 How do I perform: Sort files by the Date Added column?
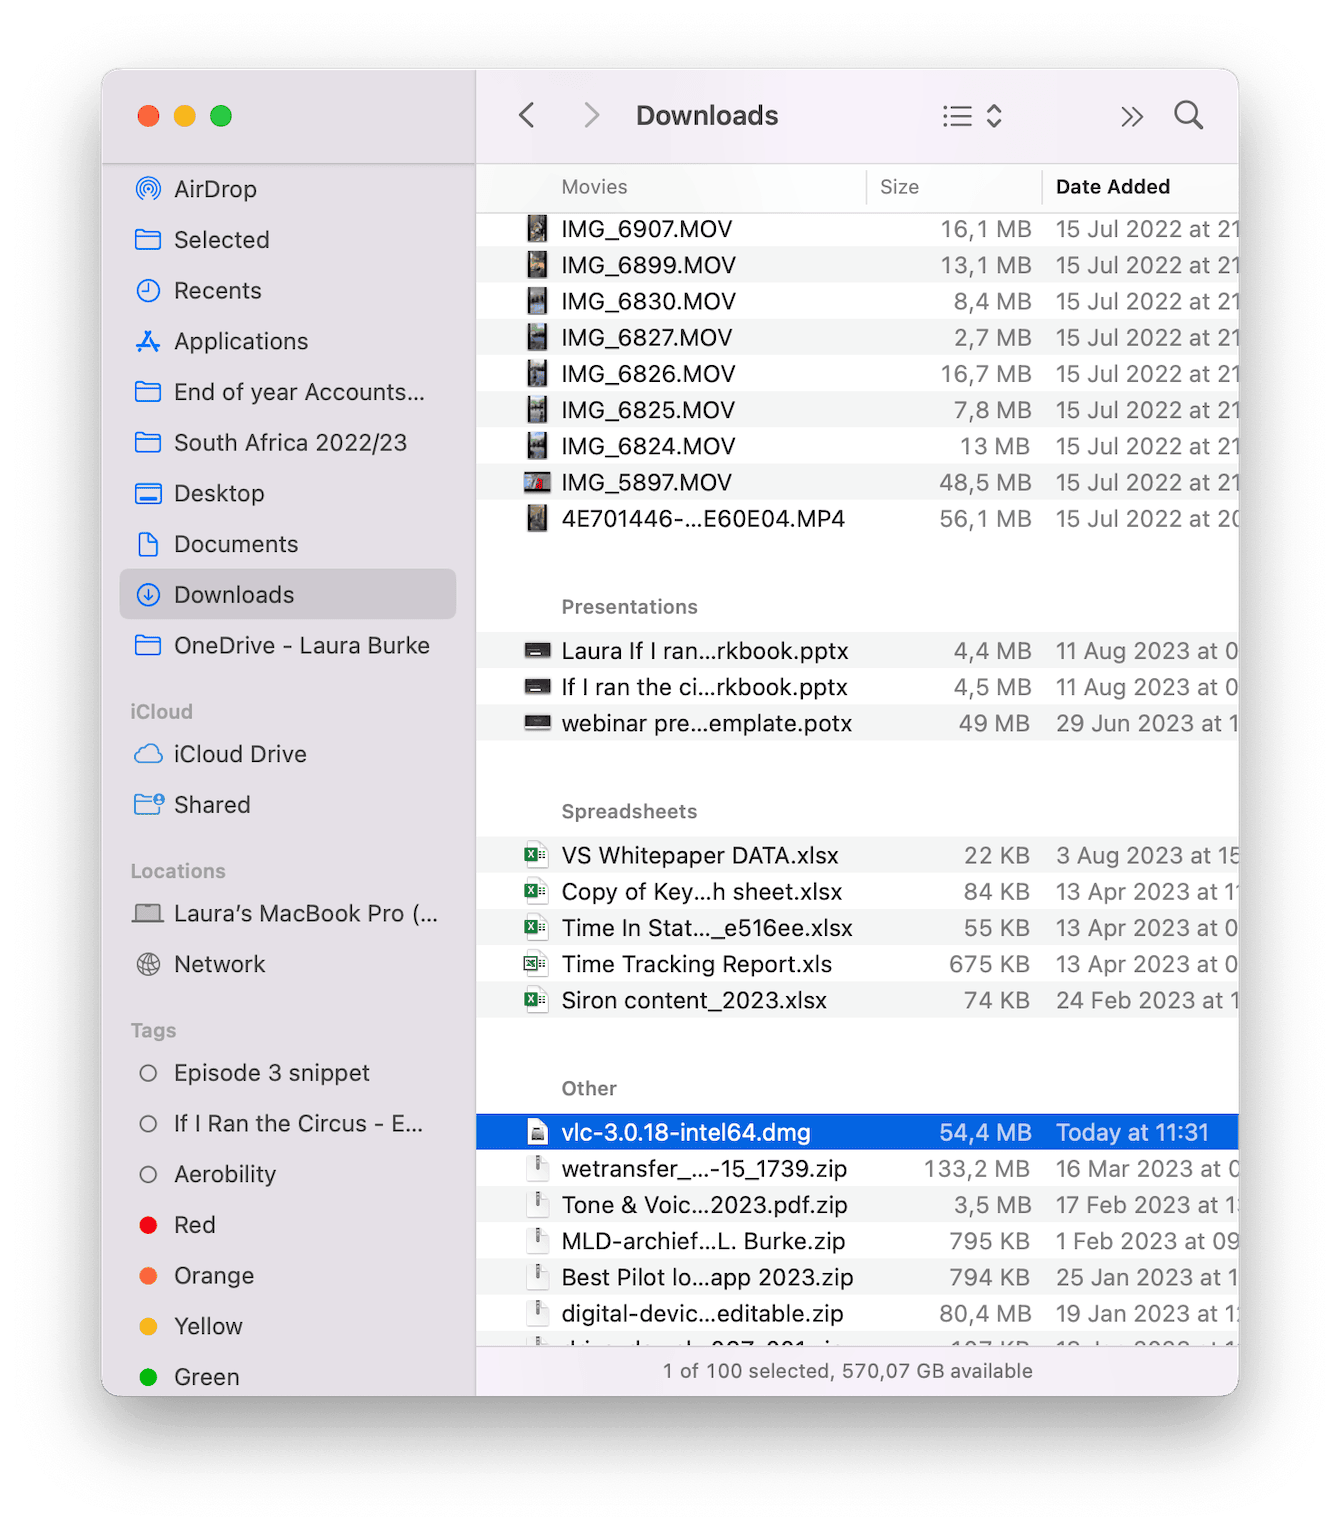click(x=1112, y=187)
